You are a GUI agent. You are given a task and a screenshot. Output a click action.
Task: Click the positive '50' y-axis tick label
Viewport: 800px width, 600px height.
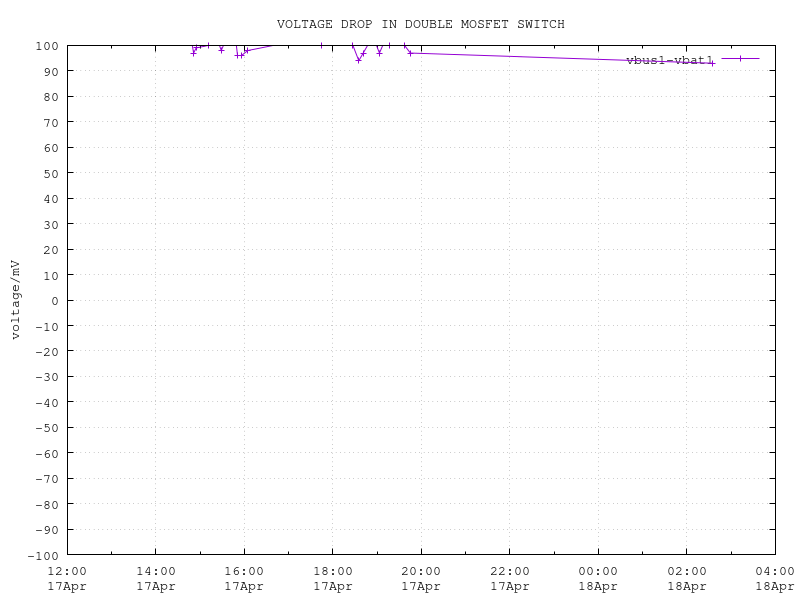51,173
